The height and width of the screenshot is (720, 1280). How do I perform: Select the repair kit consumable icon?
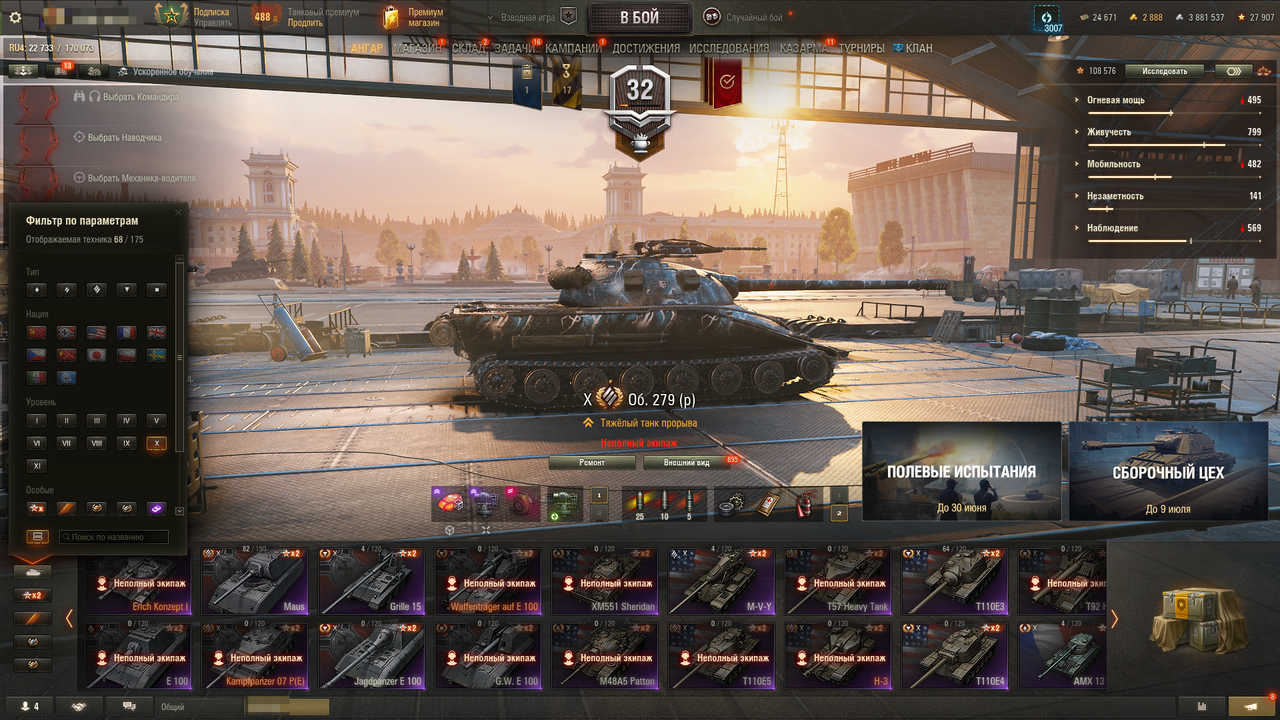(730, 506)
